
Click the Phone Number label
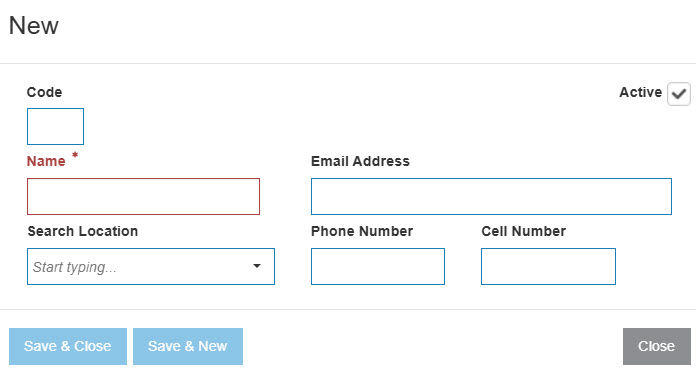pyautogui.click(x=362, y=231)
